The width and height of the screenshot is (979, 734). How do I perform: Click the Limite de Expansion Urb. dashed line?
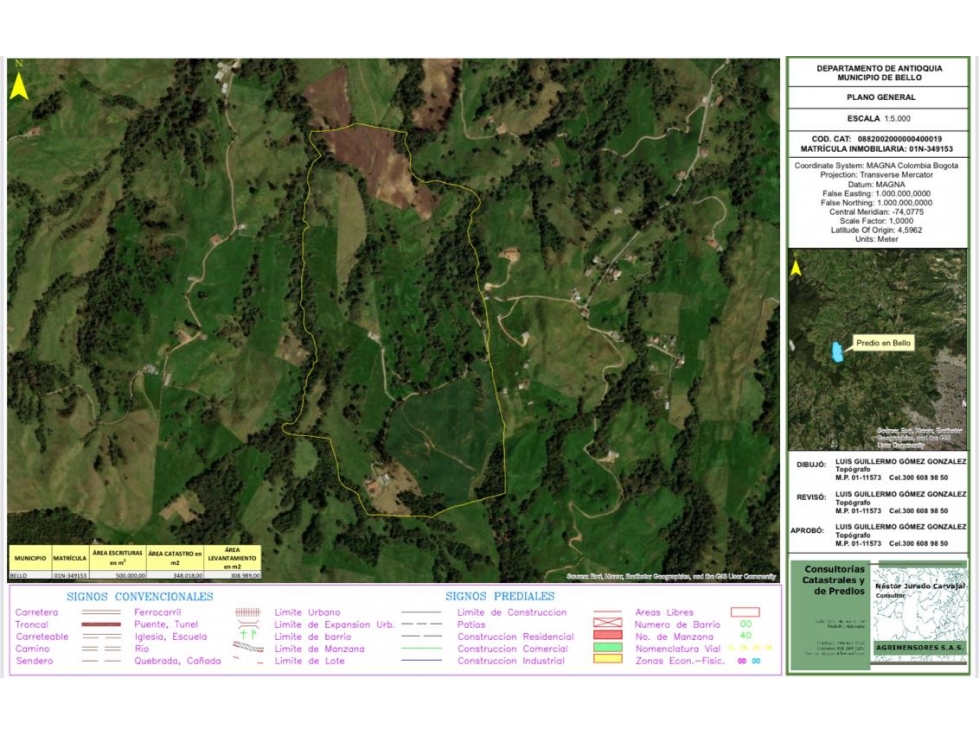pyautogui.click(x=421, y=625)
